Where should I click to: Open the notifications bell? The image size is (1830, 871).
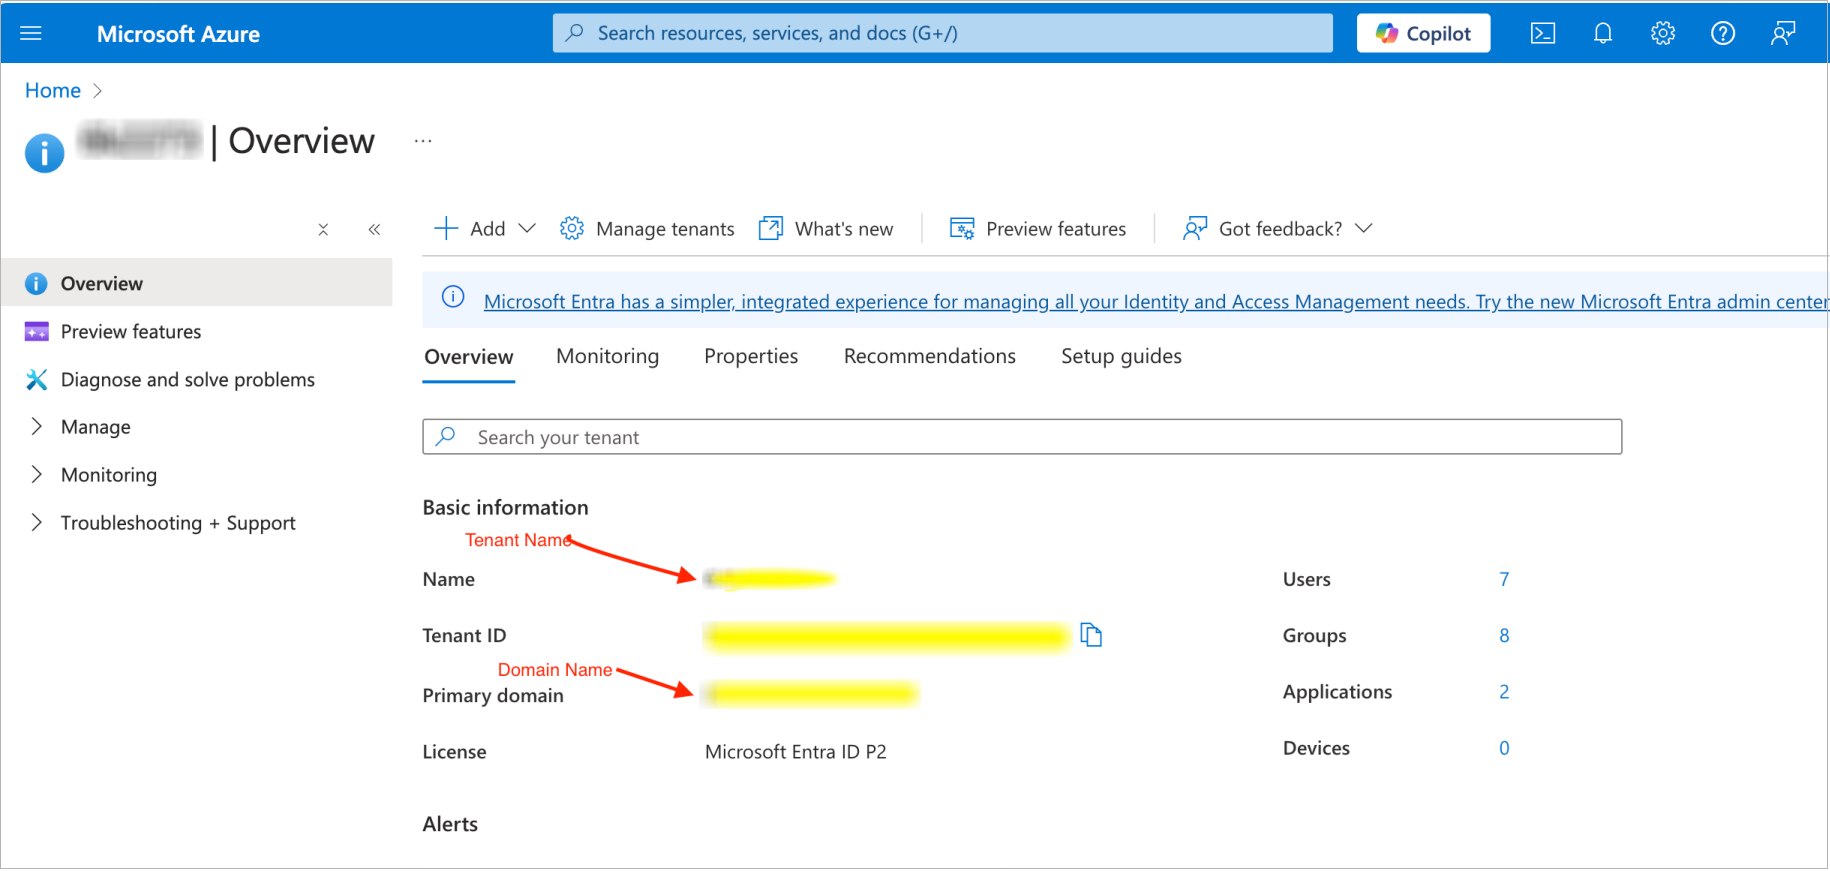click(1603, 33)
